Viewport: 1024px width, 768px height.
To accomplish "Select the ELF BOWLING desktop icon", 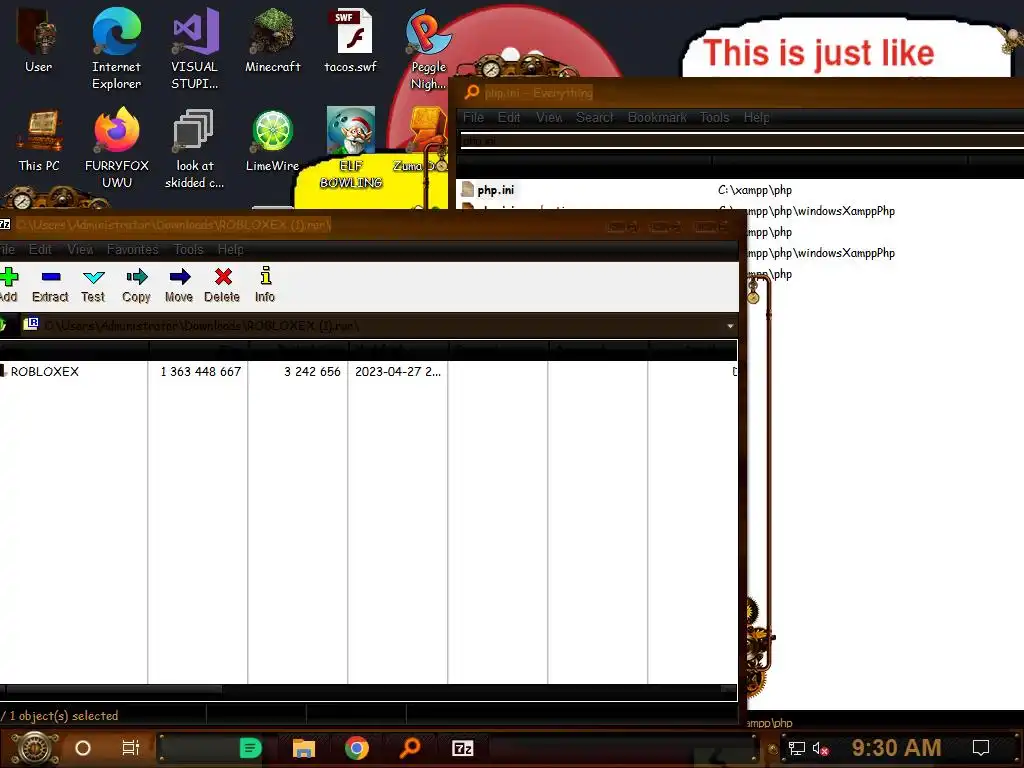I will (x=351, y=148).
